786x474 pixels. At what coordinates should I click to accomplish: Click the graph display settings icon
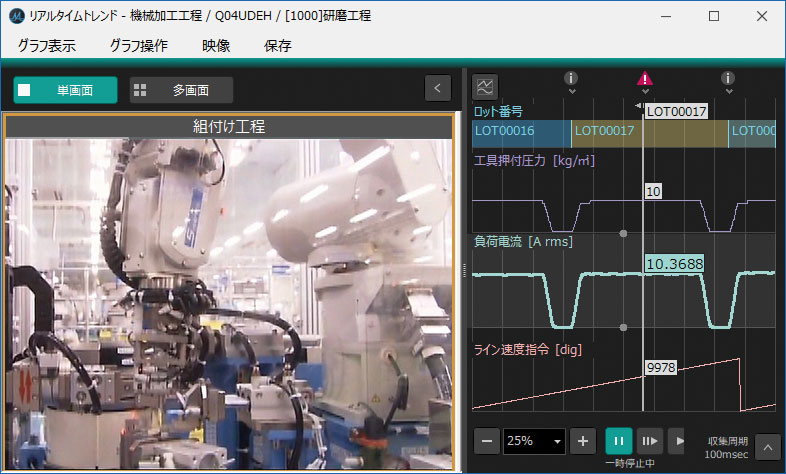pos(485,87)
